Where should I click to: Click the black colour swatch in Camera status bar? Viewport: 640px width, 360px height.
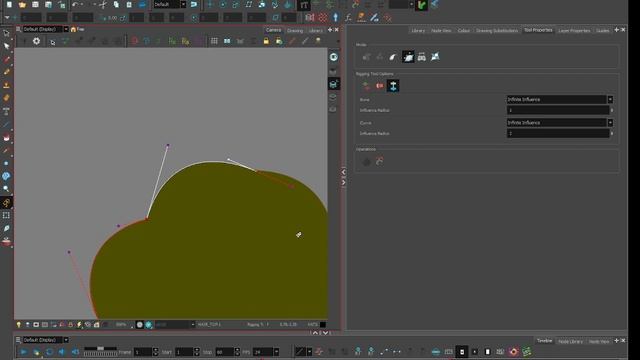point(323,325)
